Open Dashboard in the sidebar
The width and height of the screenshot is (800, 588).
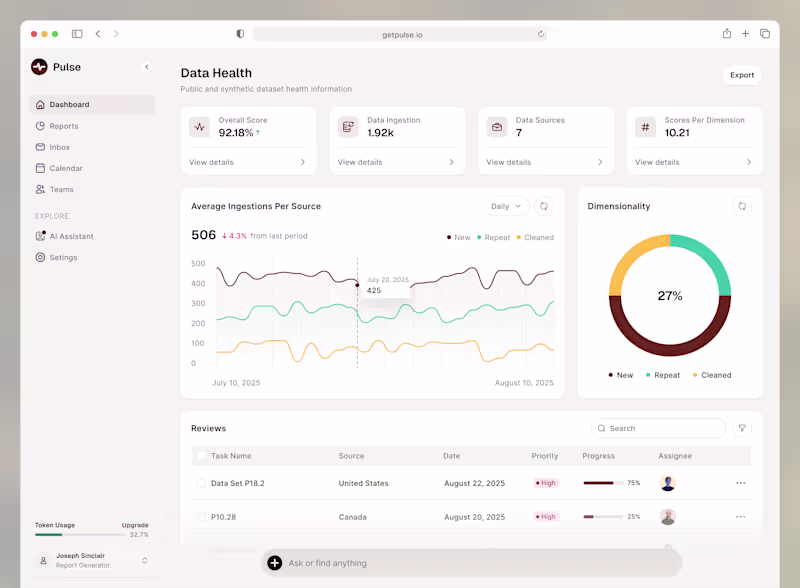[x=92, y=105]
